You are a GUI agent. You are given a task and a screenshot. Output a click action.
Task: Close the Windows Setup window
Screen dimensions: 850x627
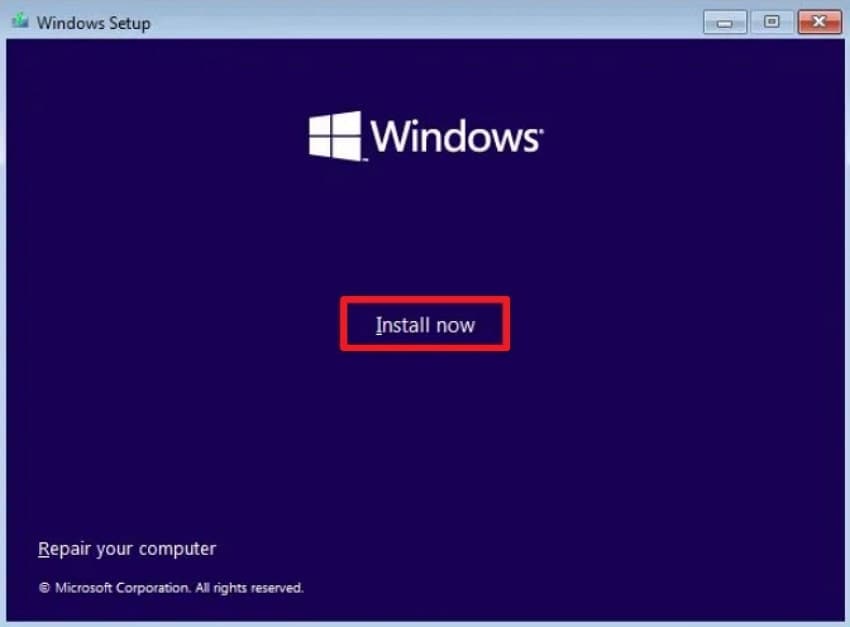point(818,21)
